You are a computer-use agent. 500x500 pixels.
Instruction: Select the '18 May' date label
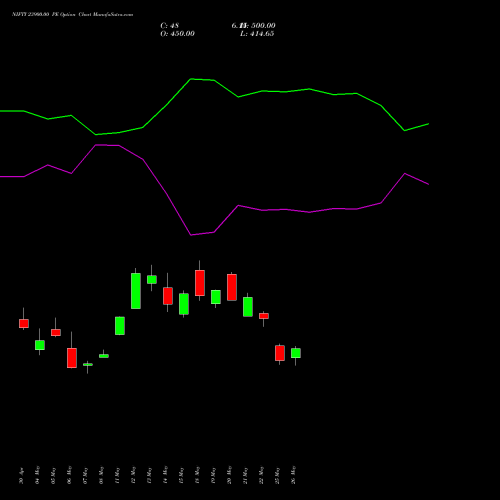[x=198, y=475]
